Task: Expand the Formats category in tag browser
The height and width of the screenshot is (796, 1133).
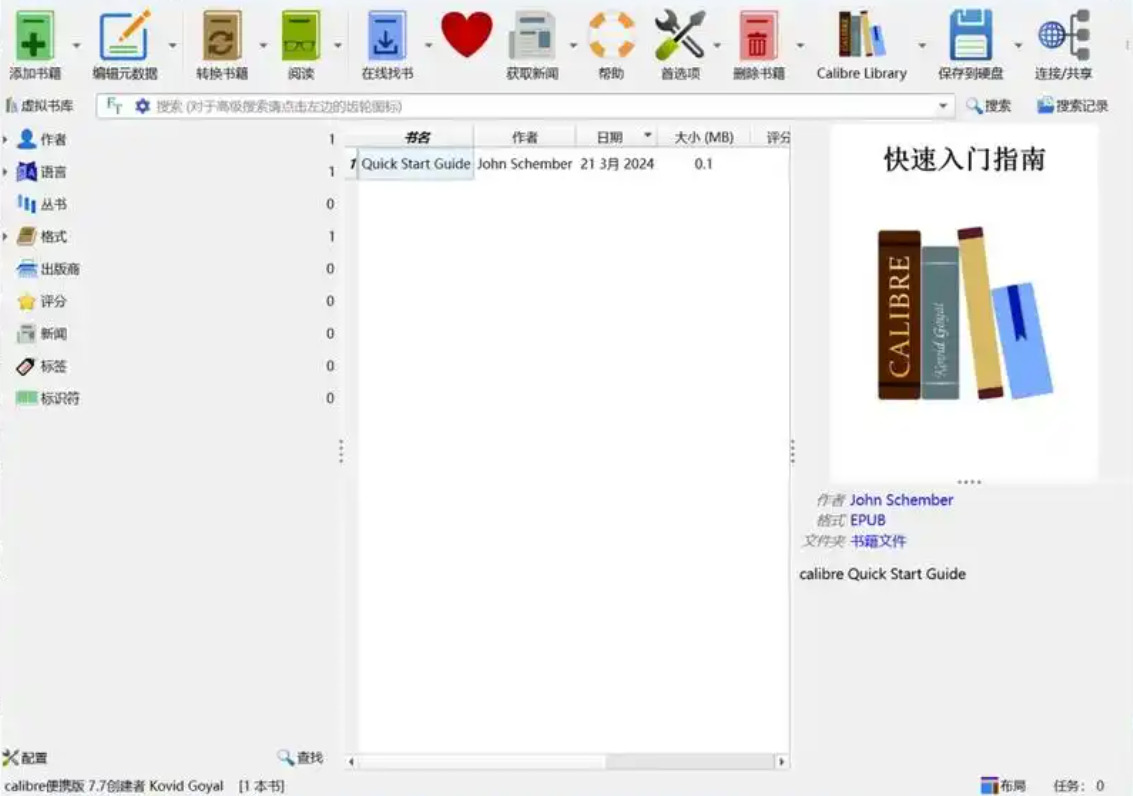Action: point(6,236)
